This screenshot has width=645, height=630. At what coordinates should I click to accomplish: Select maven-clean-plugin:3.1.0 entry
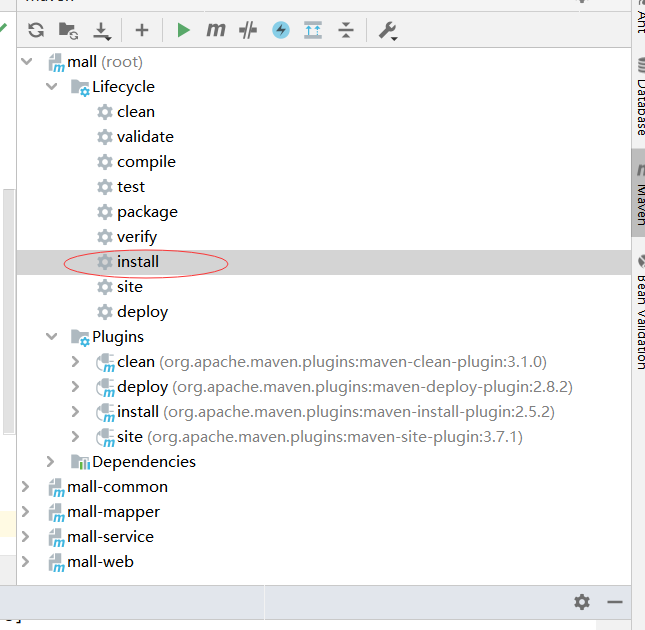(x=332, y=362)
